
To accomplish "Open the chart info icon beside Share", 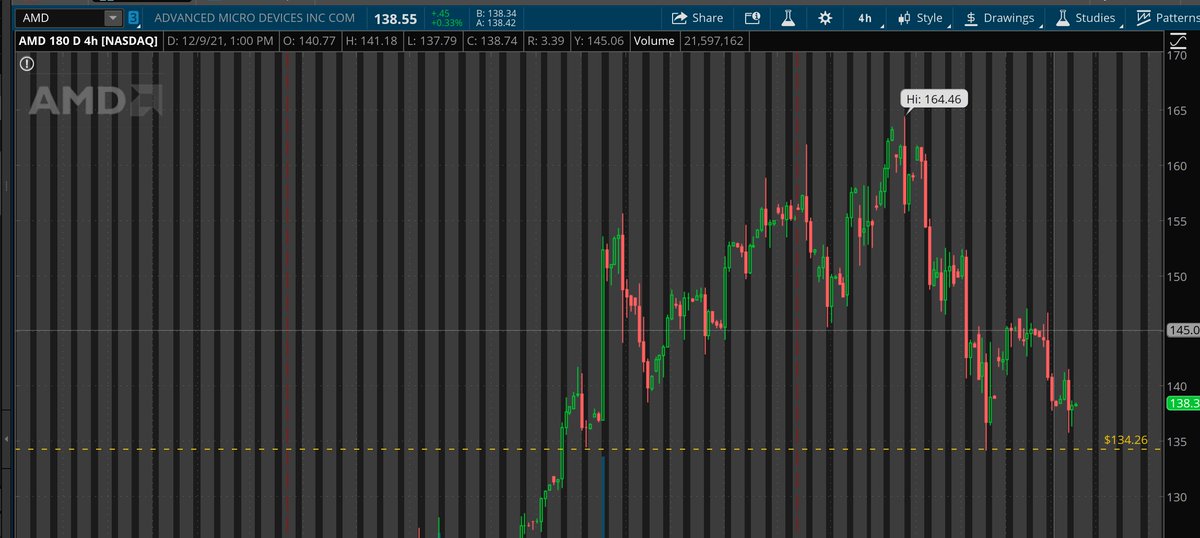I will coord(752,18).
